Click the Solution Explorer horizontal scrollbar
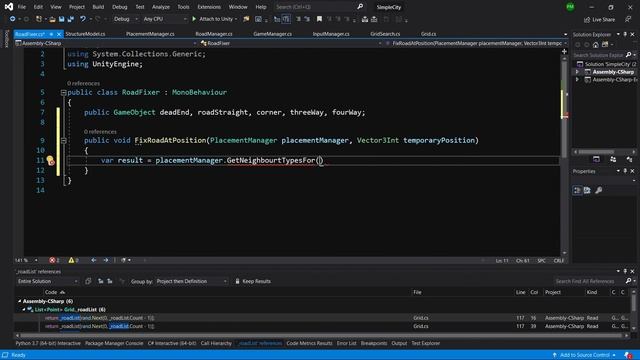Viewport: 640px width, 360px height. pyautogui.click(x=604, y=152)
